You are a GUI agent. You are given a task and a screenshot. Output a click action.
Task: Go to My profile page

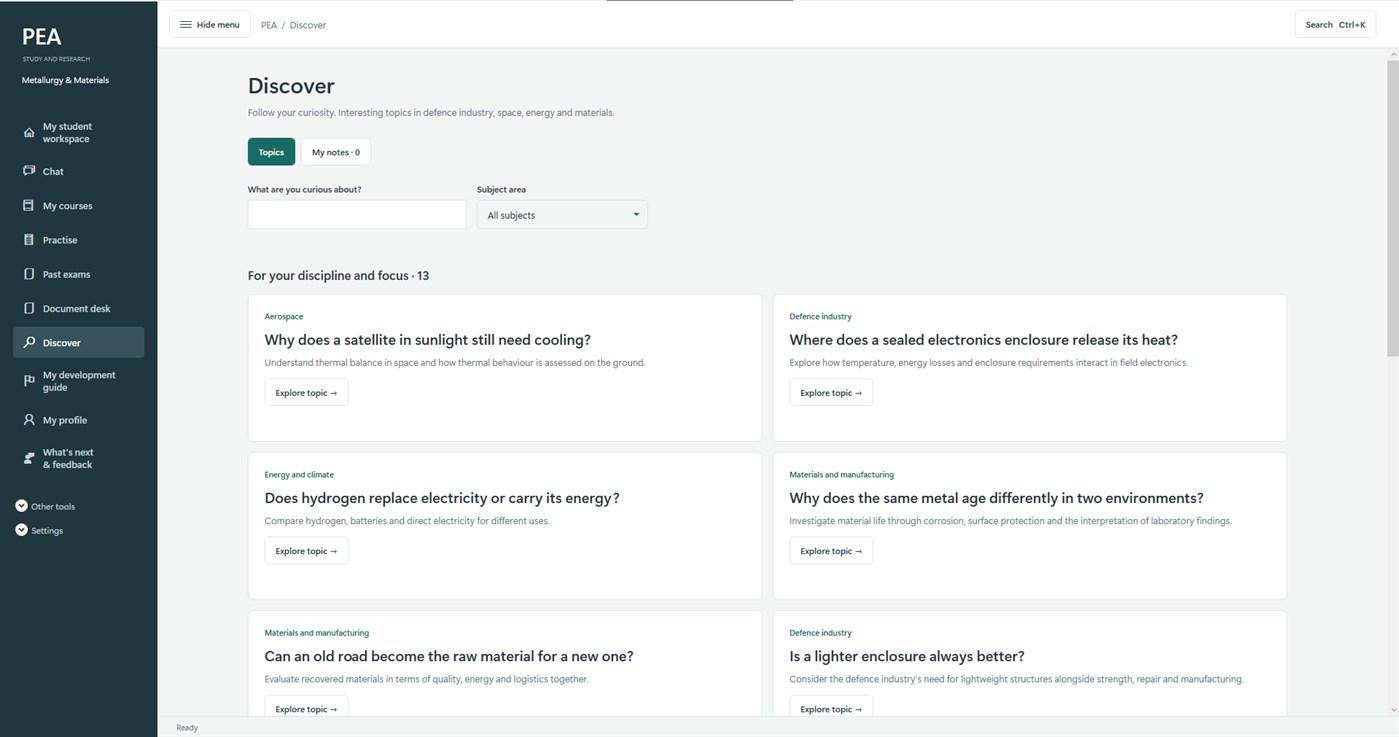point(78,420)
